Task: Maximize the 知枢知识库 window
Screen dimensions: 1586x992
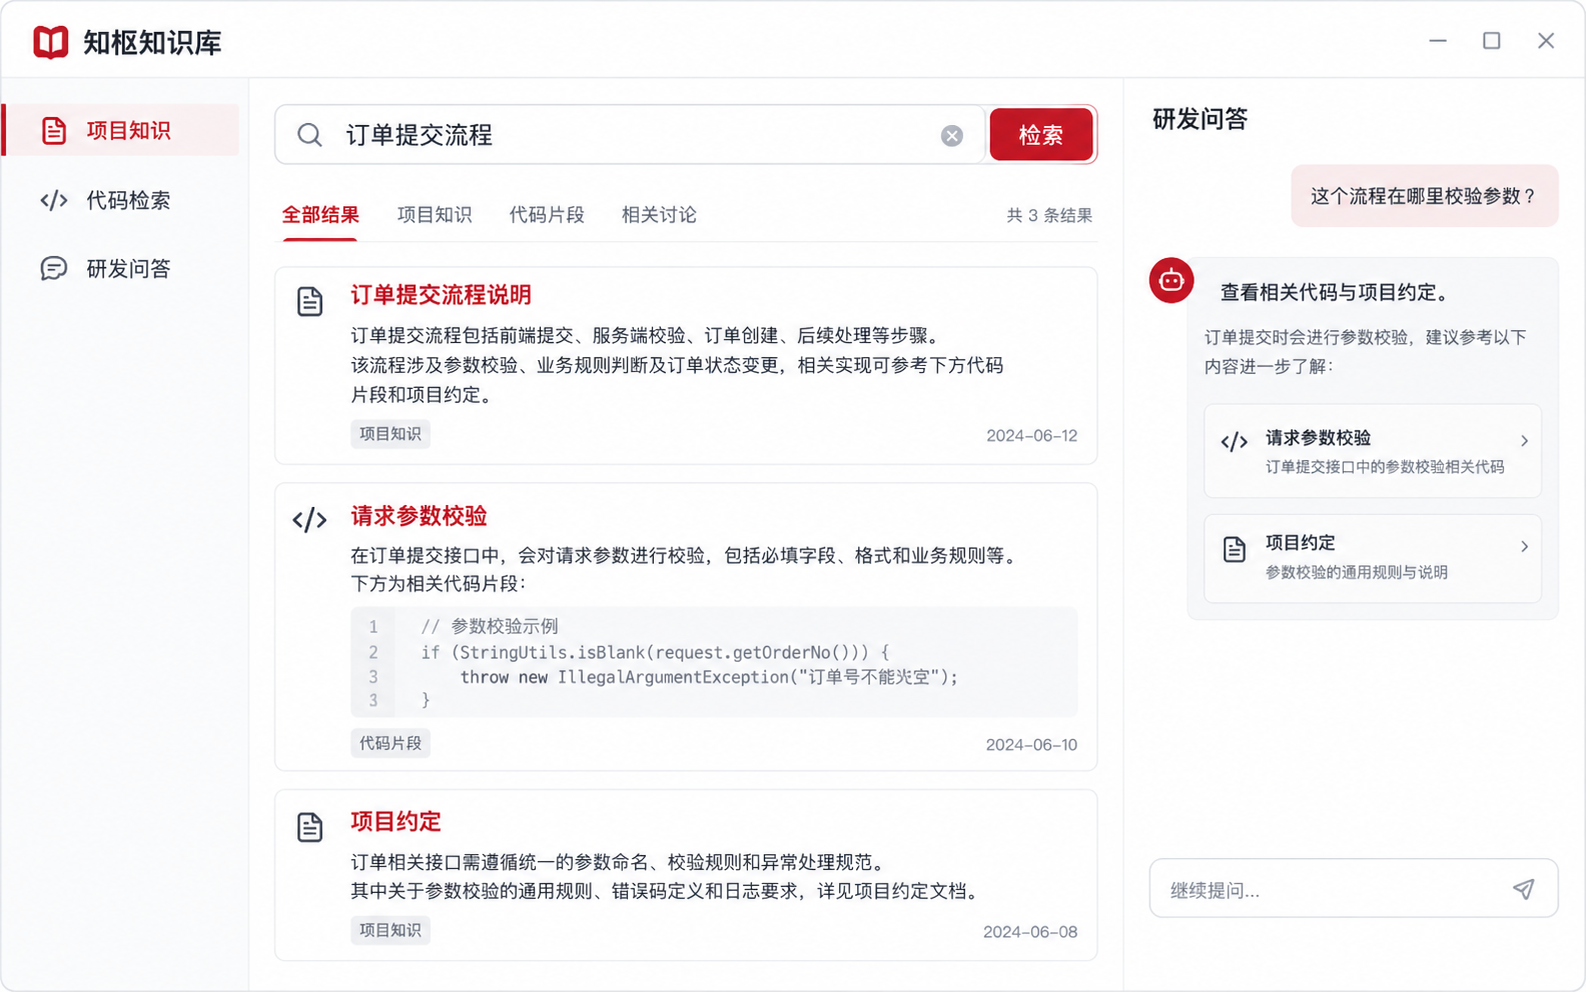Action: [x=1491, y=41]
